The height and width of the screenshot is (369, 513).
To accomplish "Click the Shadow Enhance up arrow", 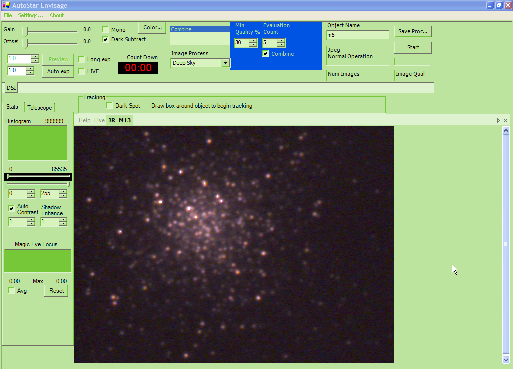I will pyautogui.click(x=63, y=219).
